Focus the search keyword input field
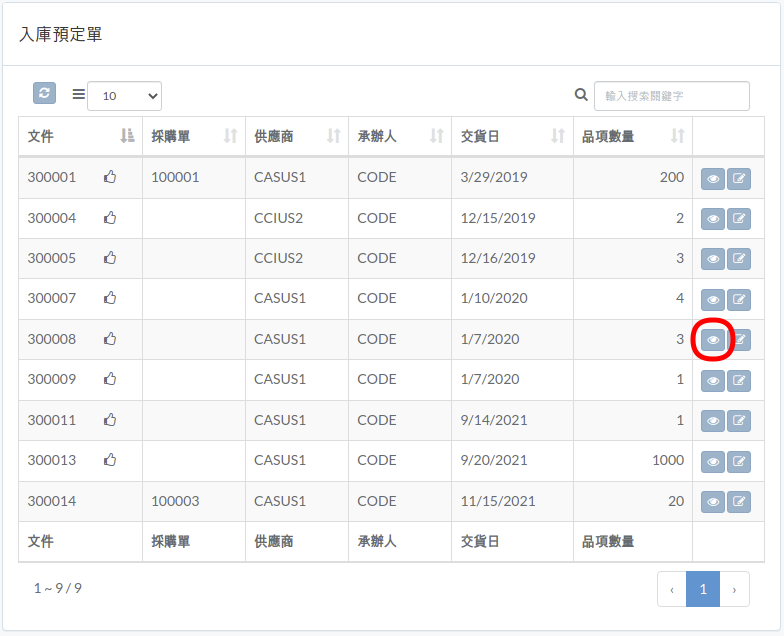This screenshot has height=636, width=784. tap(672, 96)
